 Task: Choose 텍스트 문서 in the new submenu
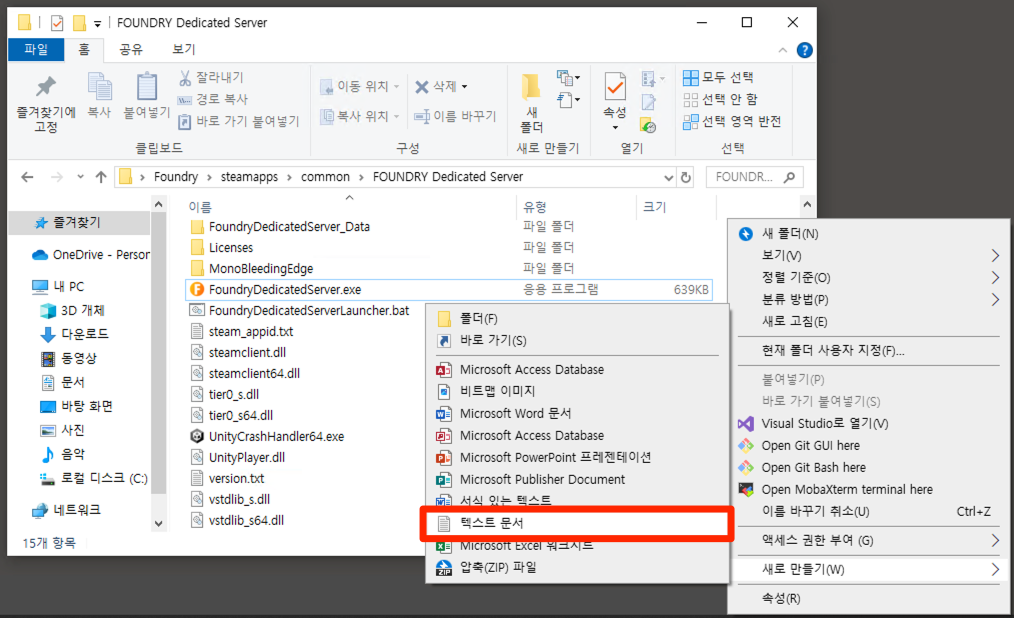pos(577,523)
